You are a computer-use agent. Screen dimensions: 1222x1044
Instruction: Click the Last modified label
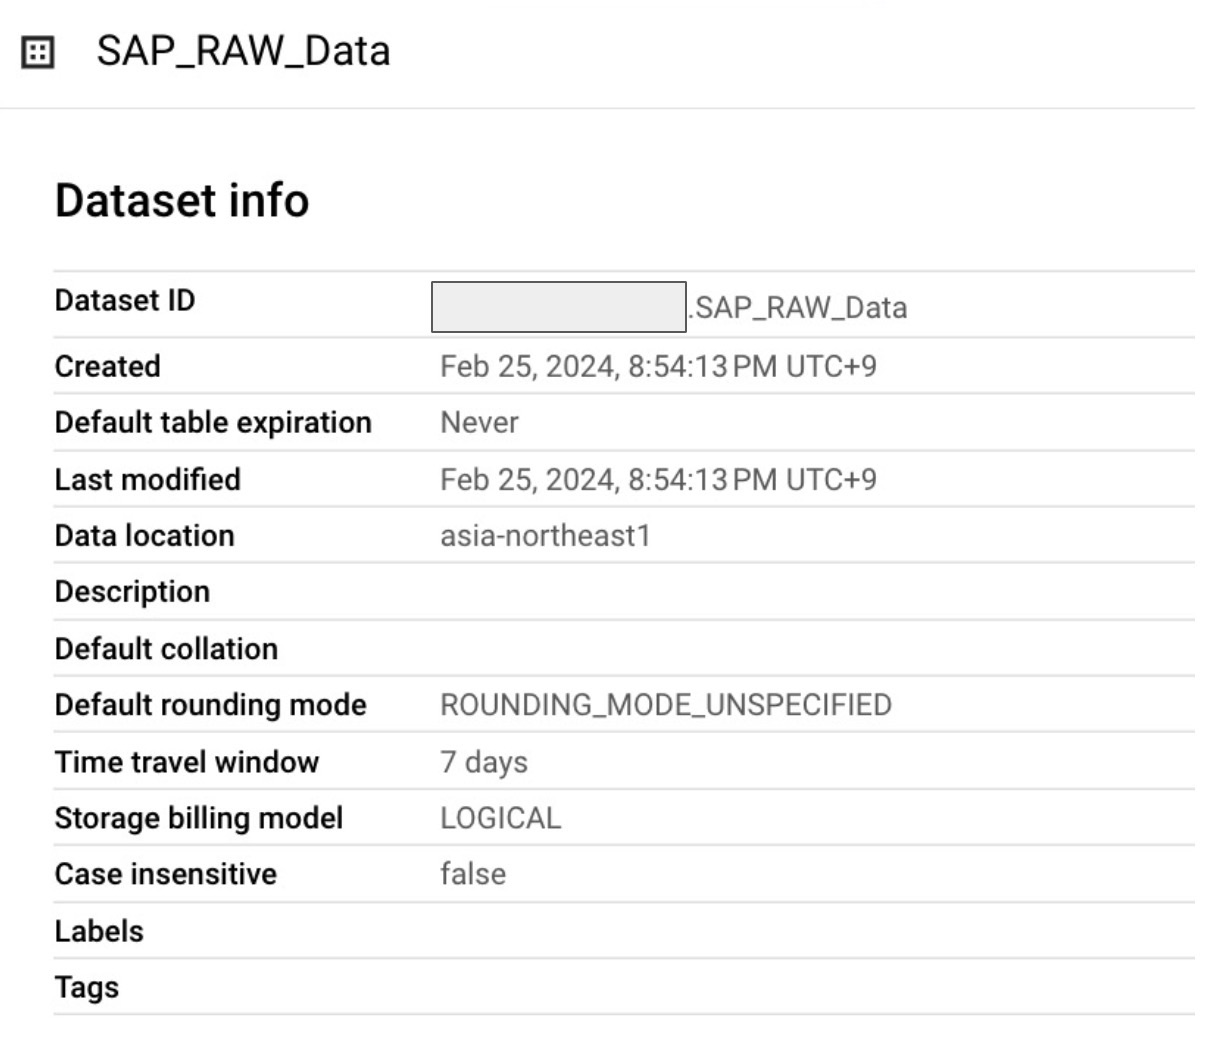click(x=148, y=479)
